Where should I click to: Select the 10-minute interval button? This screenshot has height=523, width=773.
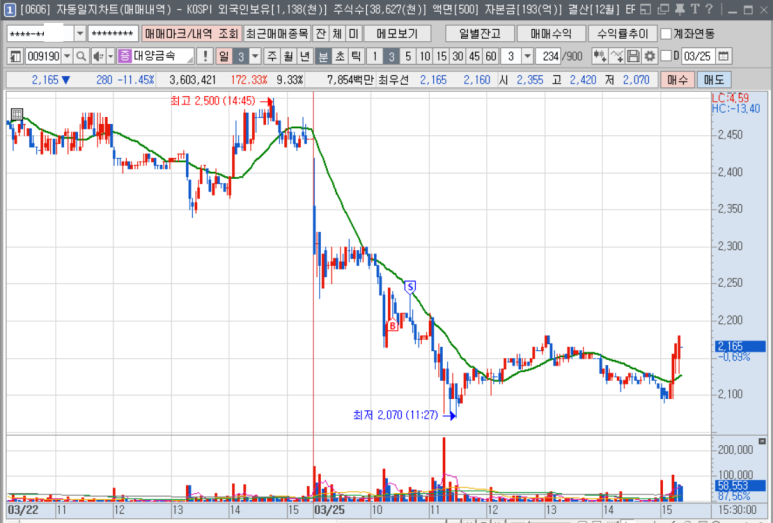click(x=424, y=56)
